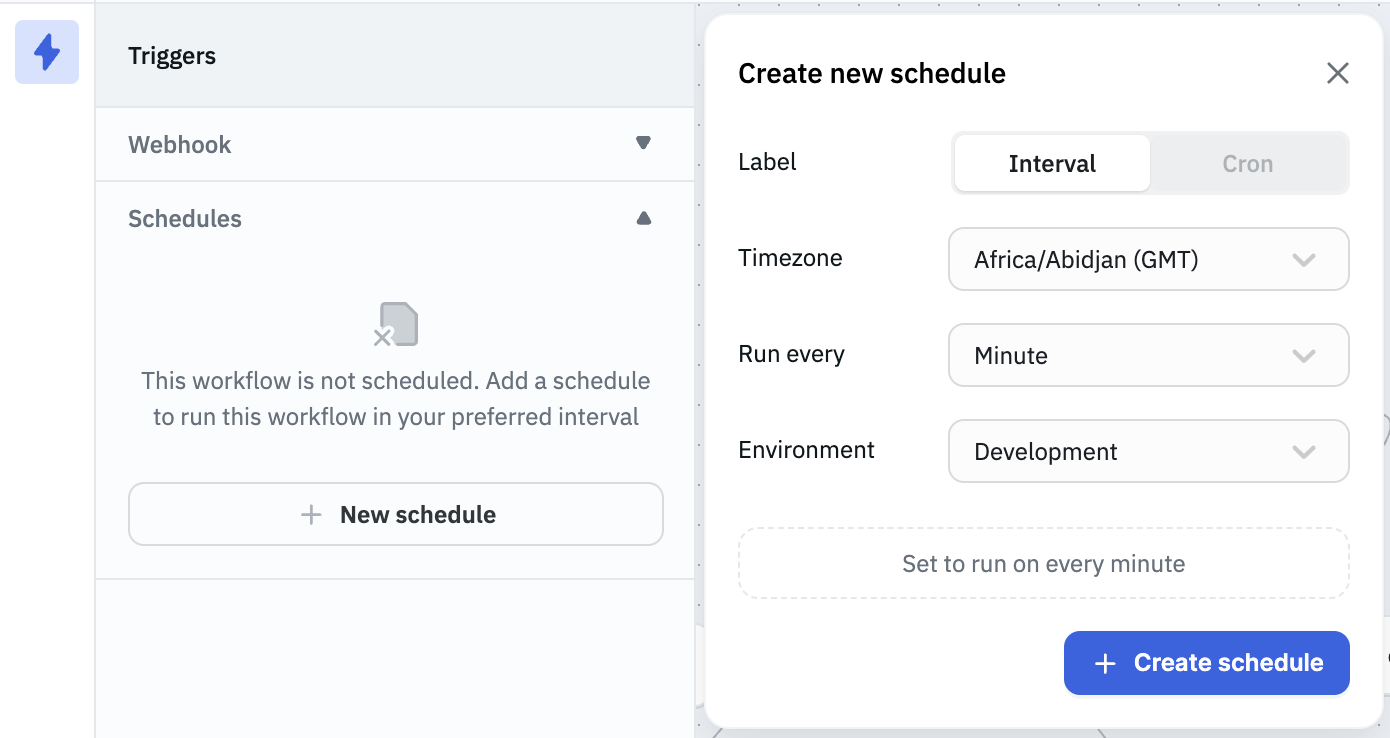
Task: Click the plus icon on Create schedule
Action: [x=1105, y=663]
